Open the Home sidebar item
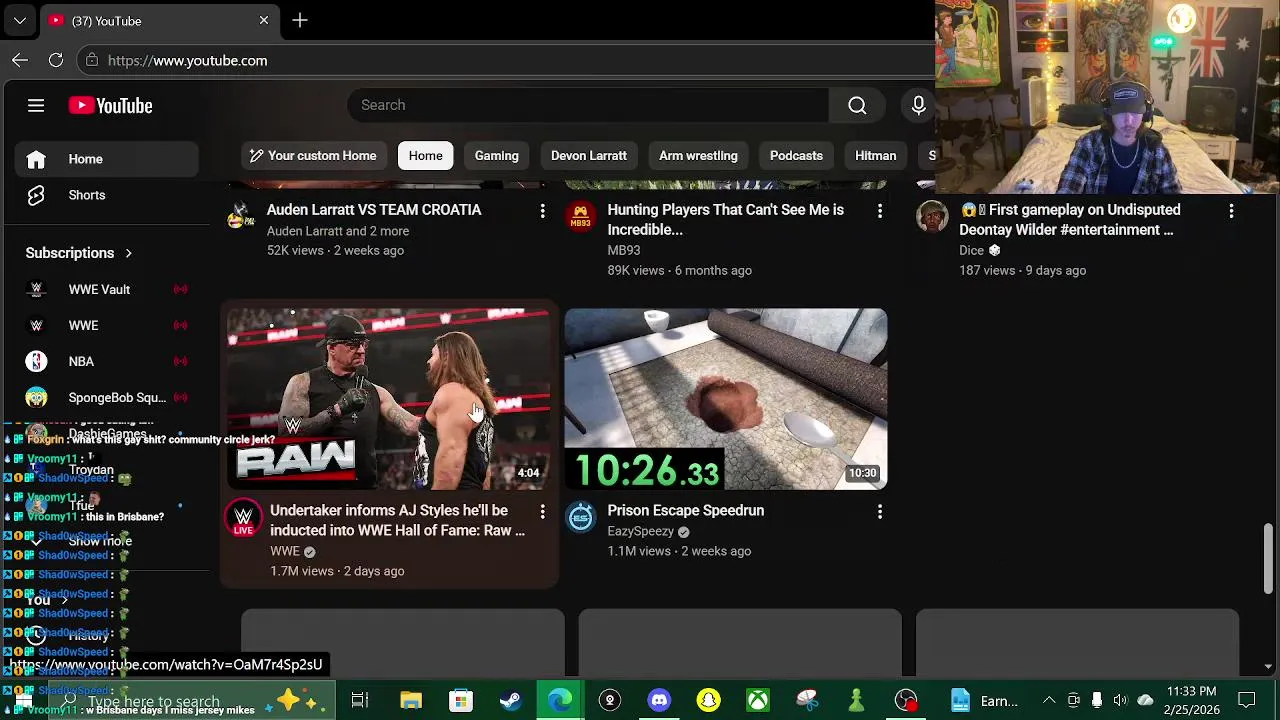The width and height of the screenshot is (1280, 720). [106, 159]
